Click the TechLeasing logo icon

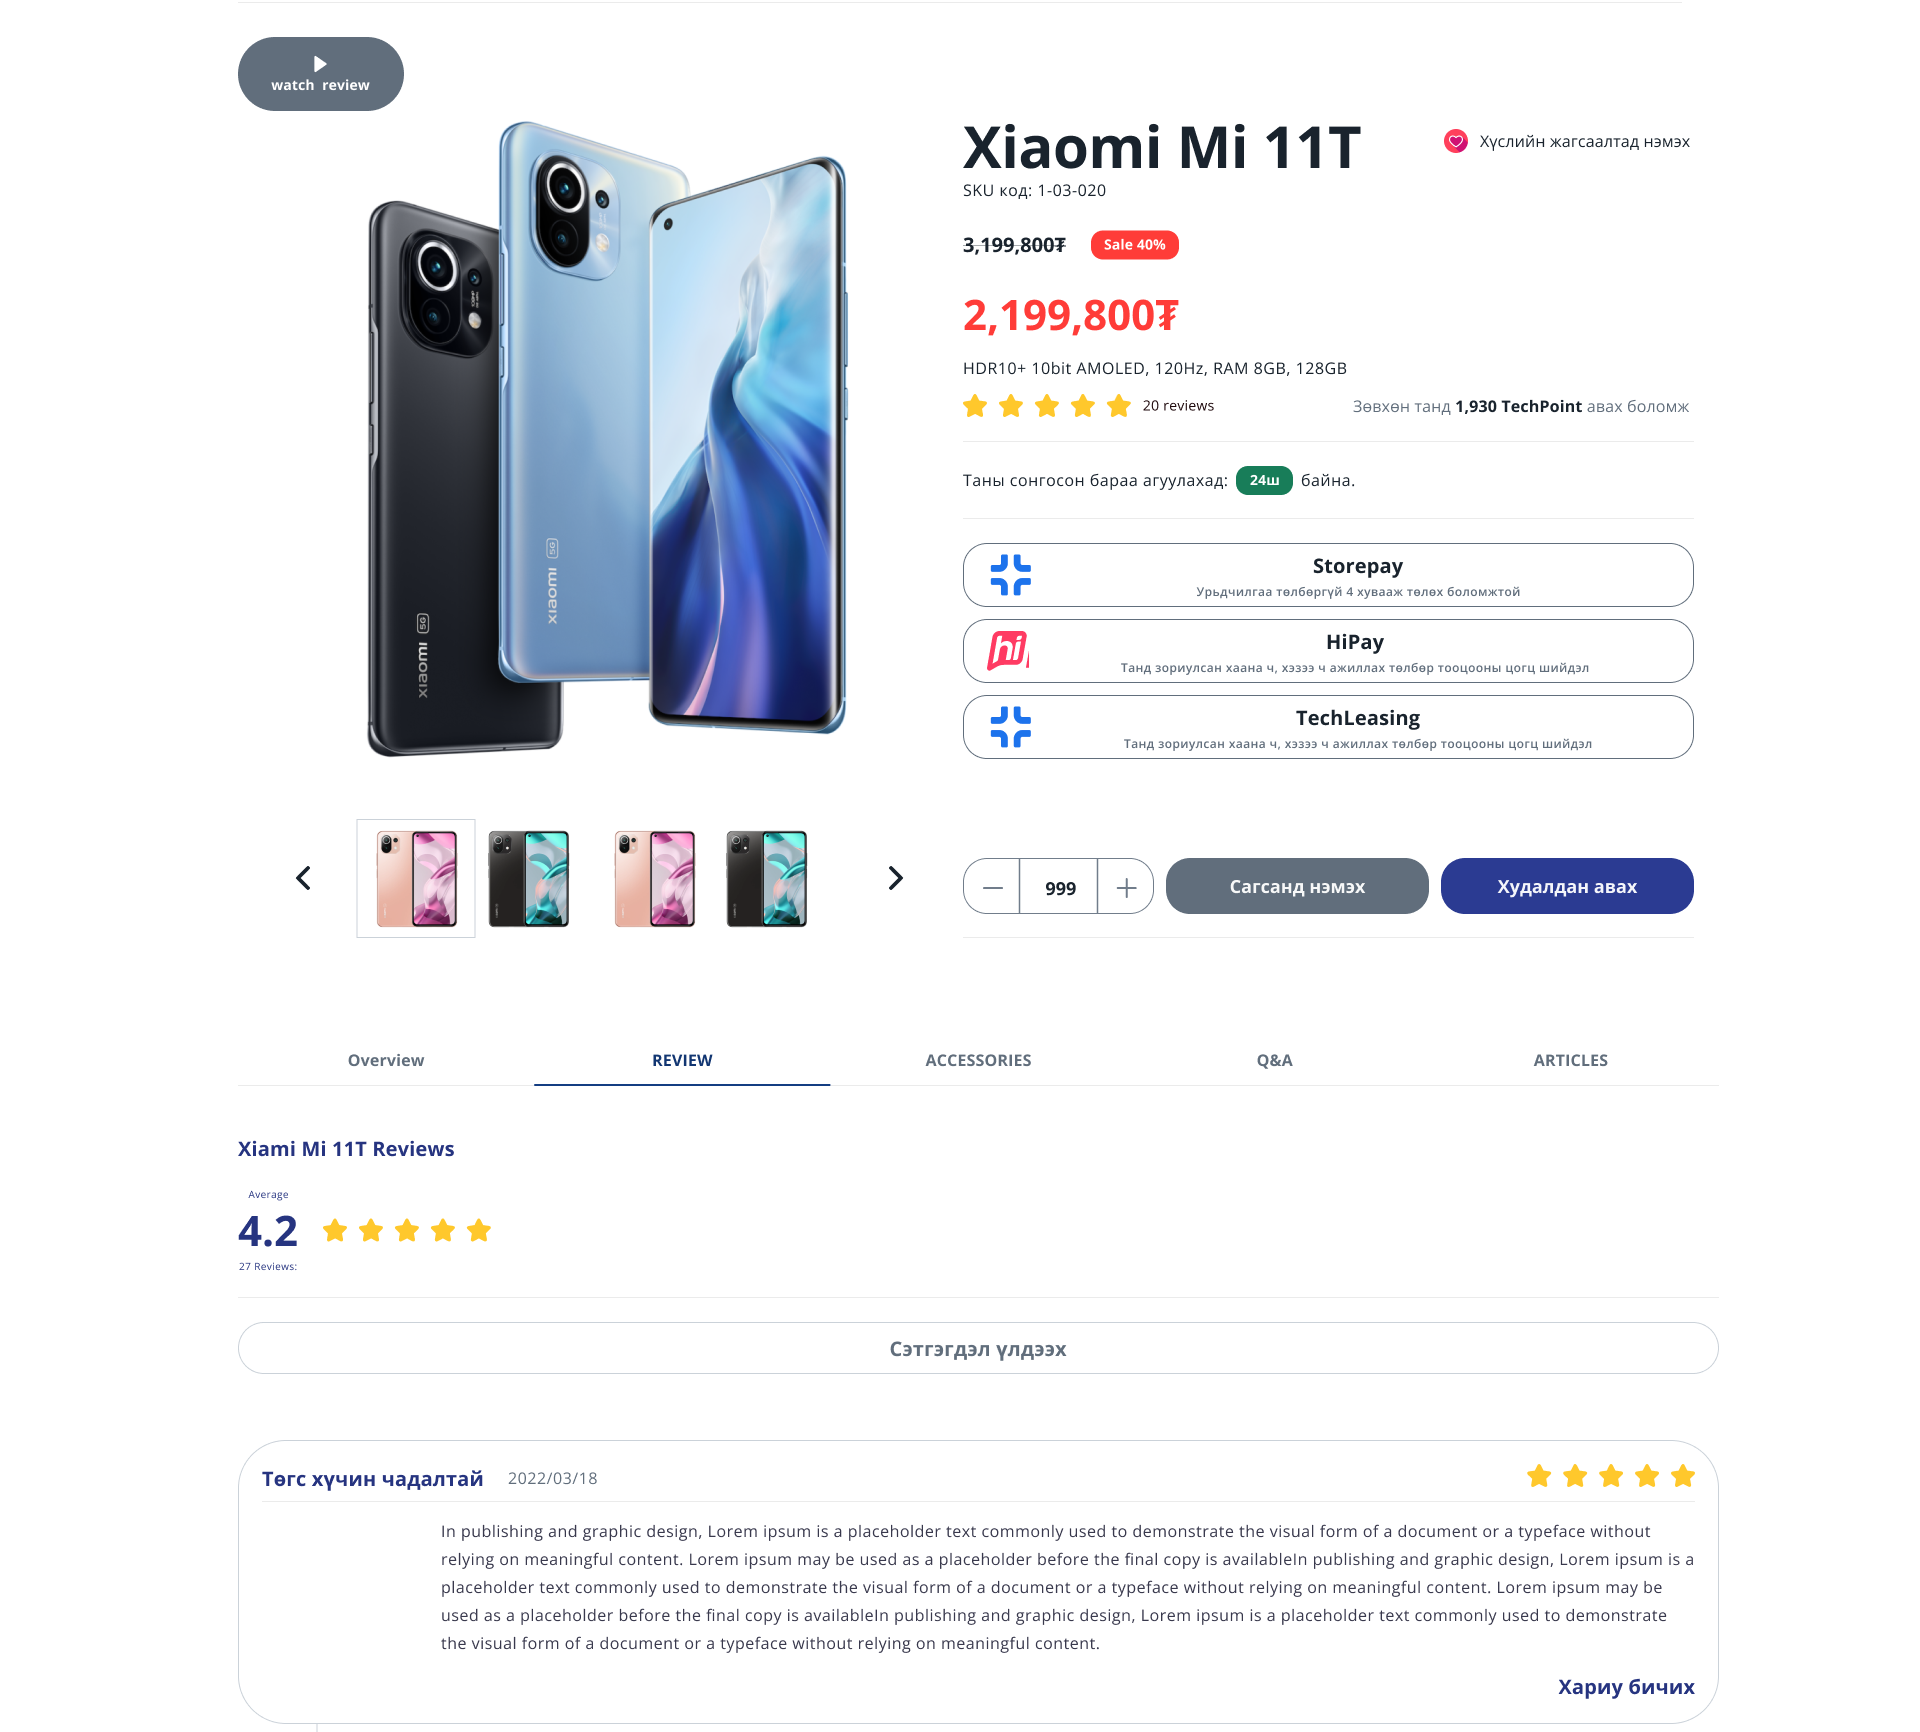[x=1010, y=727]
